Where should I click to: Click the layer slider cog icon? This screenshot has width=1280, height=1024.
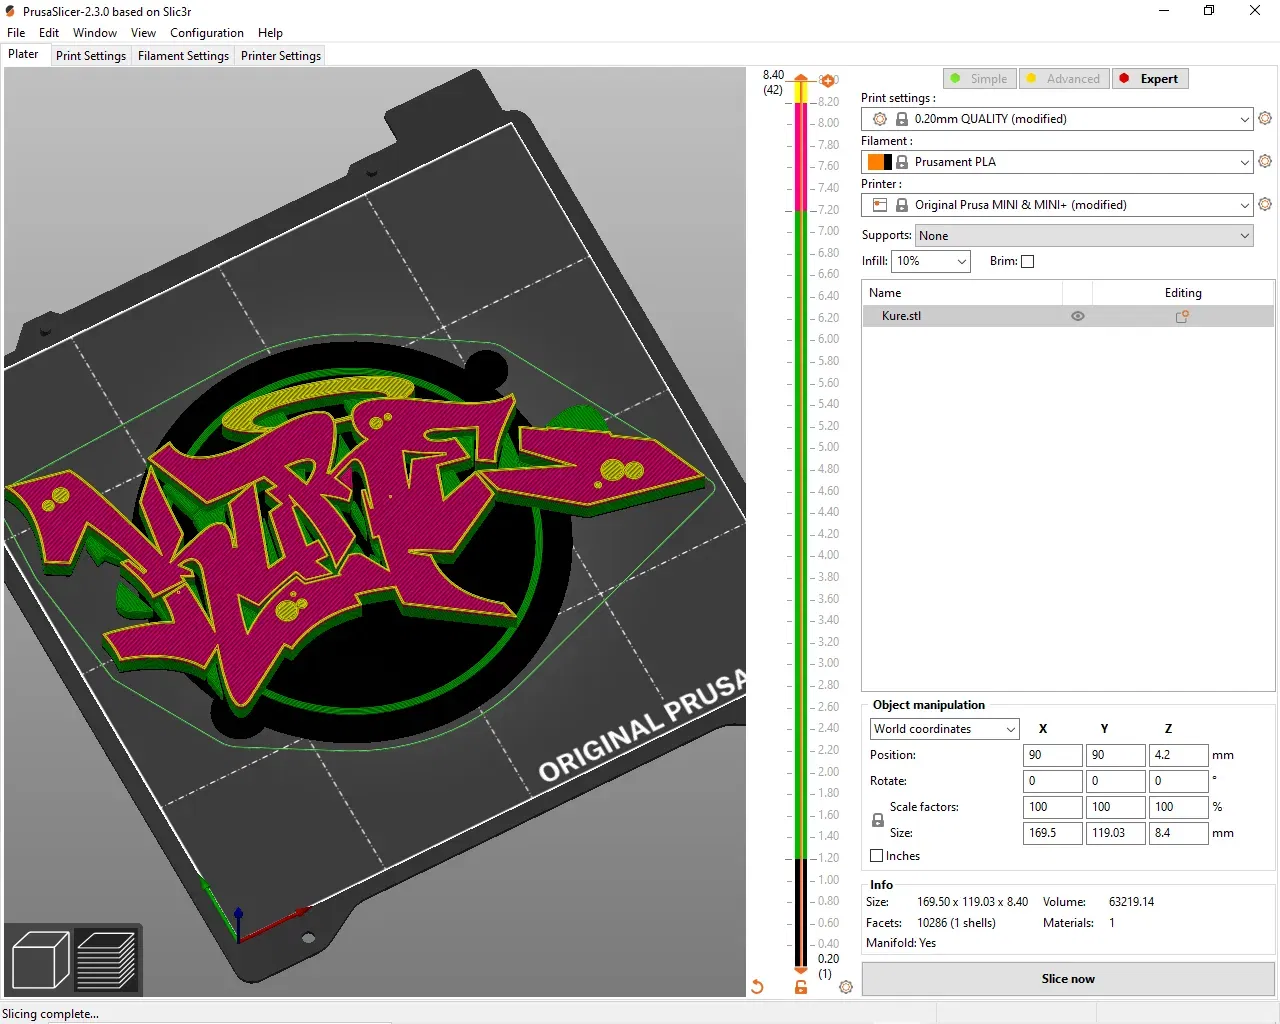(x=846, y=987)
